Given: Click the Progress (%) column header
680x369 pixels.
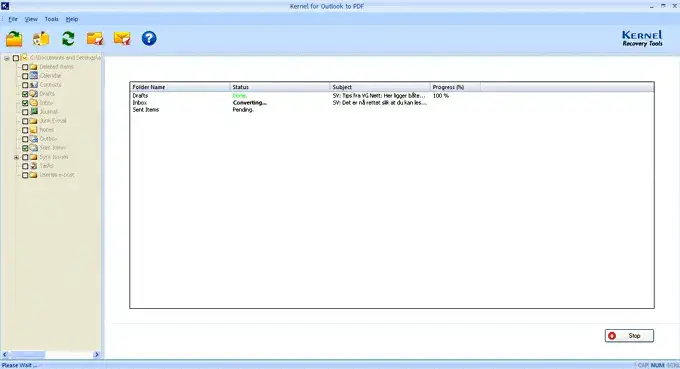Looking at the screenshot, I should click(x=455, y=87).
